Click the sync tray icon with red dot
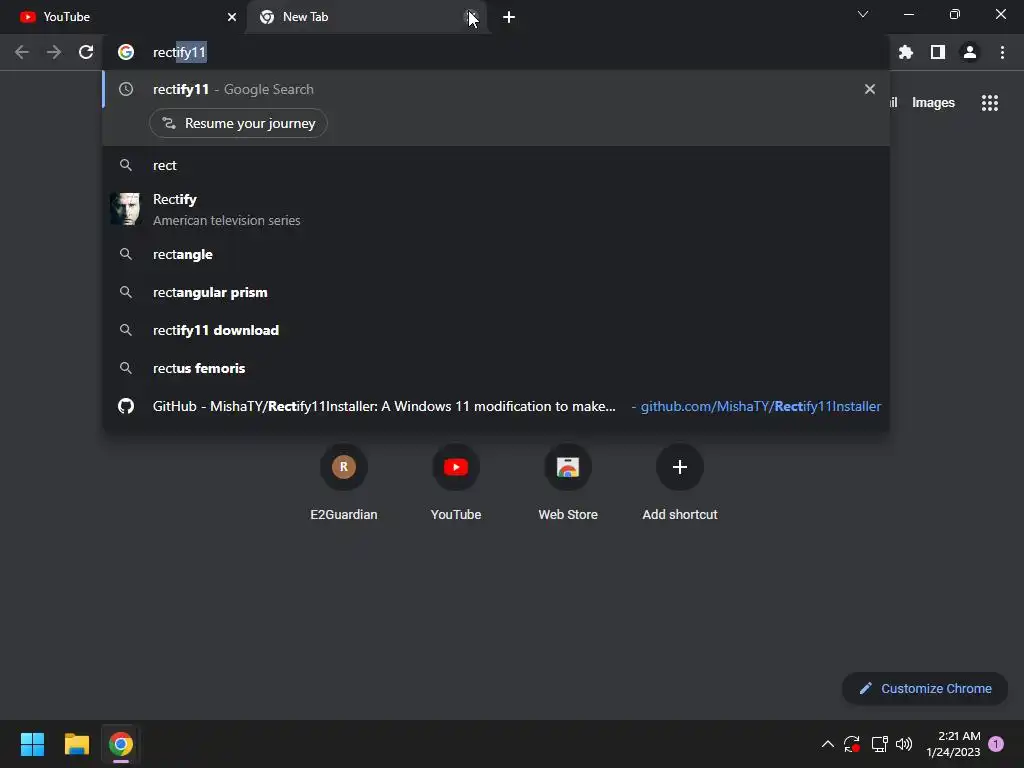 click(852, 744)
